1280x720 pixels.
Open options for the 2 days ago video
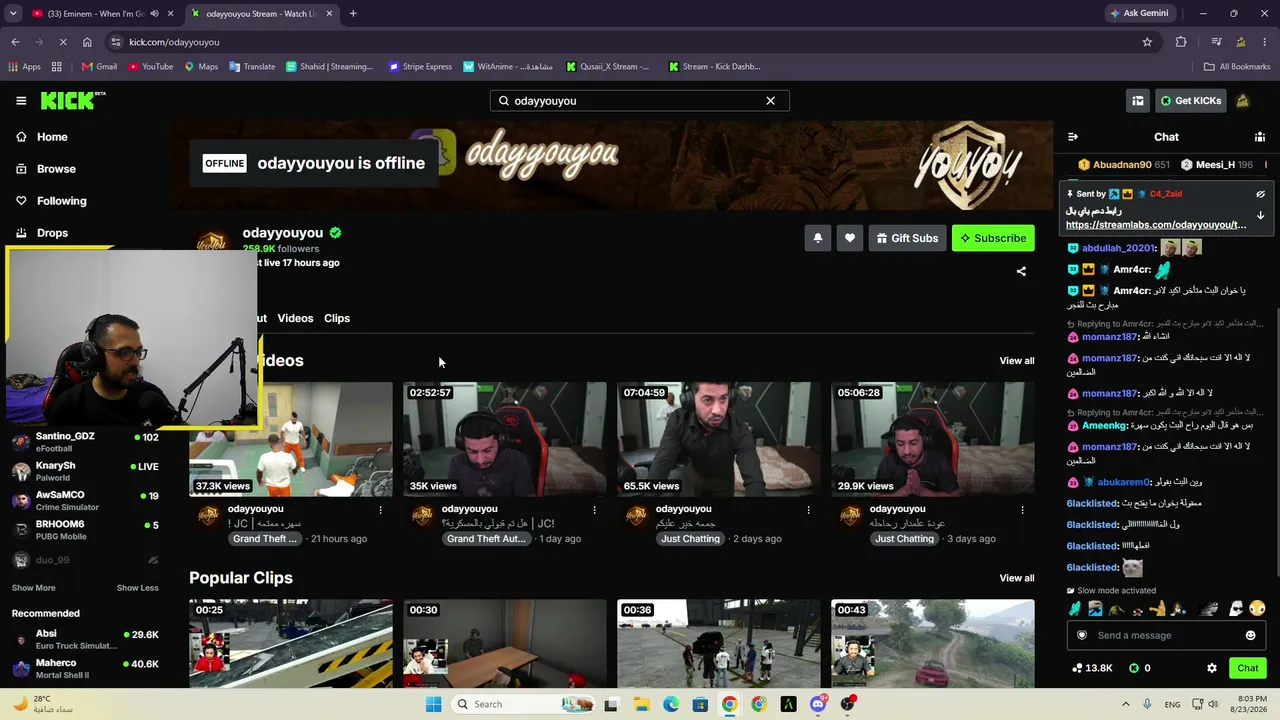pyautogui.click(x=808, y=510)
